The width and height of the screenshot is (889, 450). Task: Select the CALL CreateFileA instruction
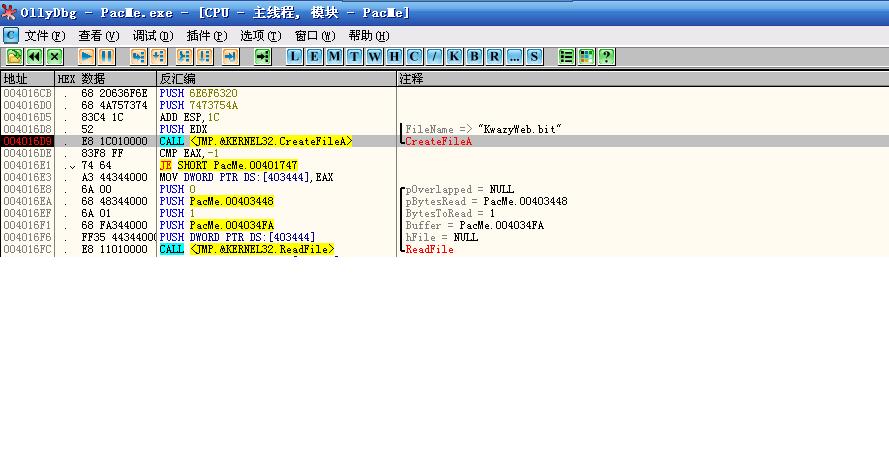click(x=256, y=141)
